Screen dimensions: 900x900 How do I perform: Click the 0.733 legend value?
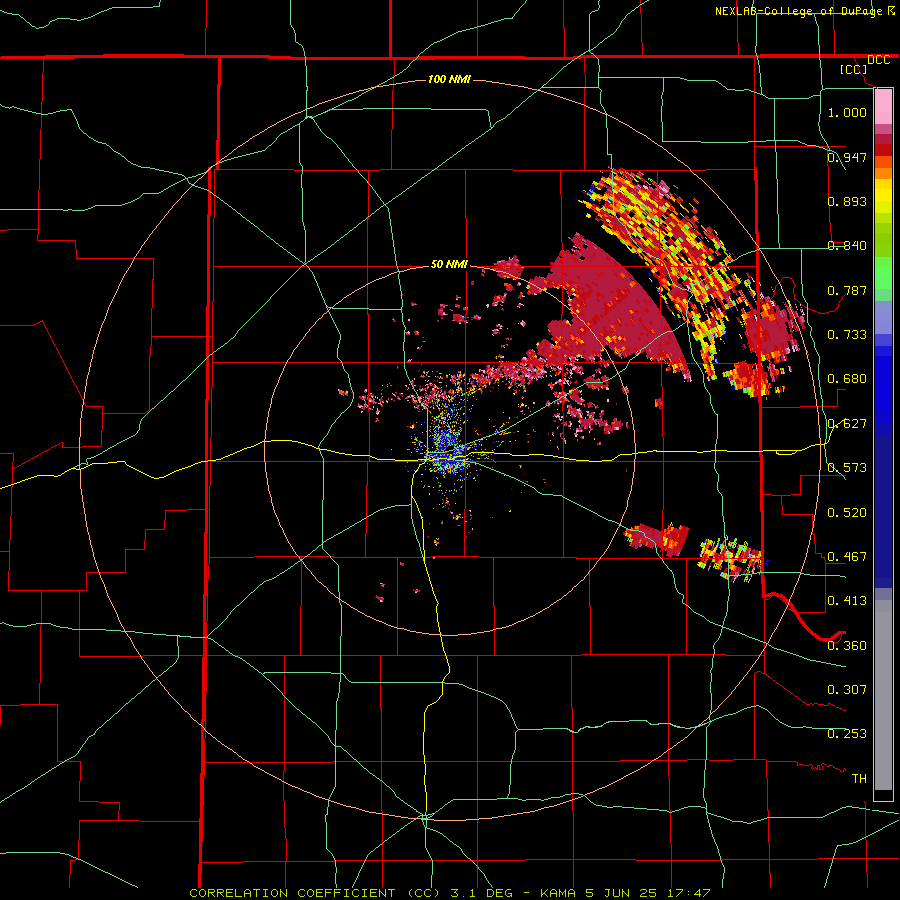[847, 335]
